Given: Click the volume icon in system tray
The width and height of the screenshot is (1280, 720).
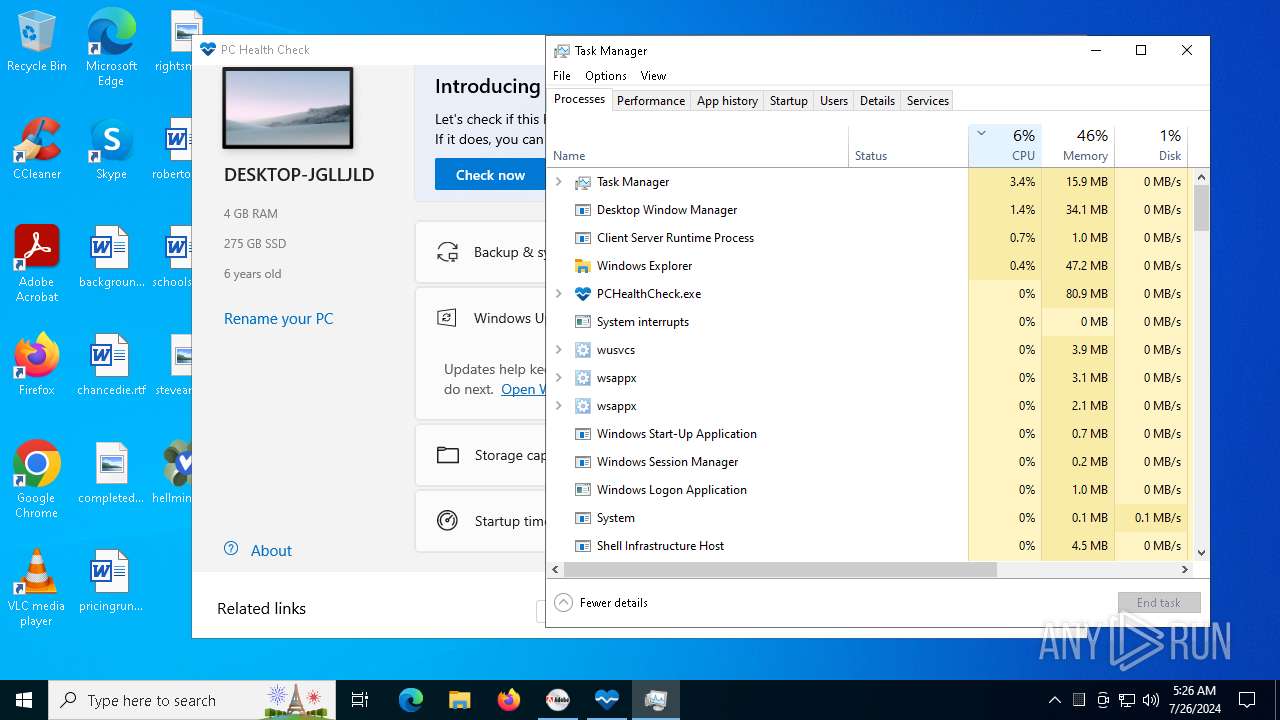Looking at the screenshot, I should pos(1151,700).
